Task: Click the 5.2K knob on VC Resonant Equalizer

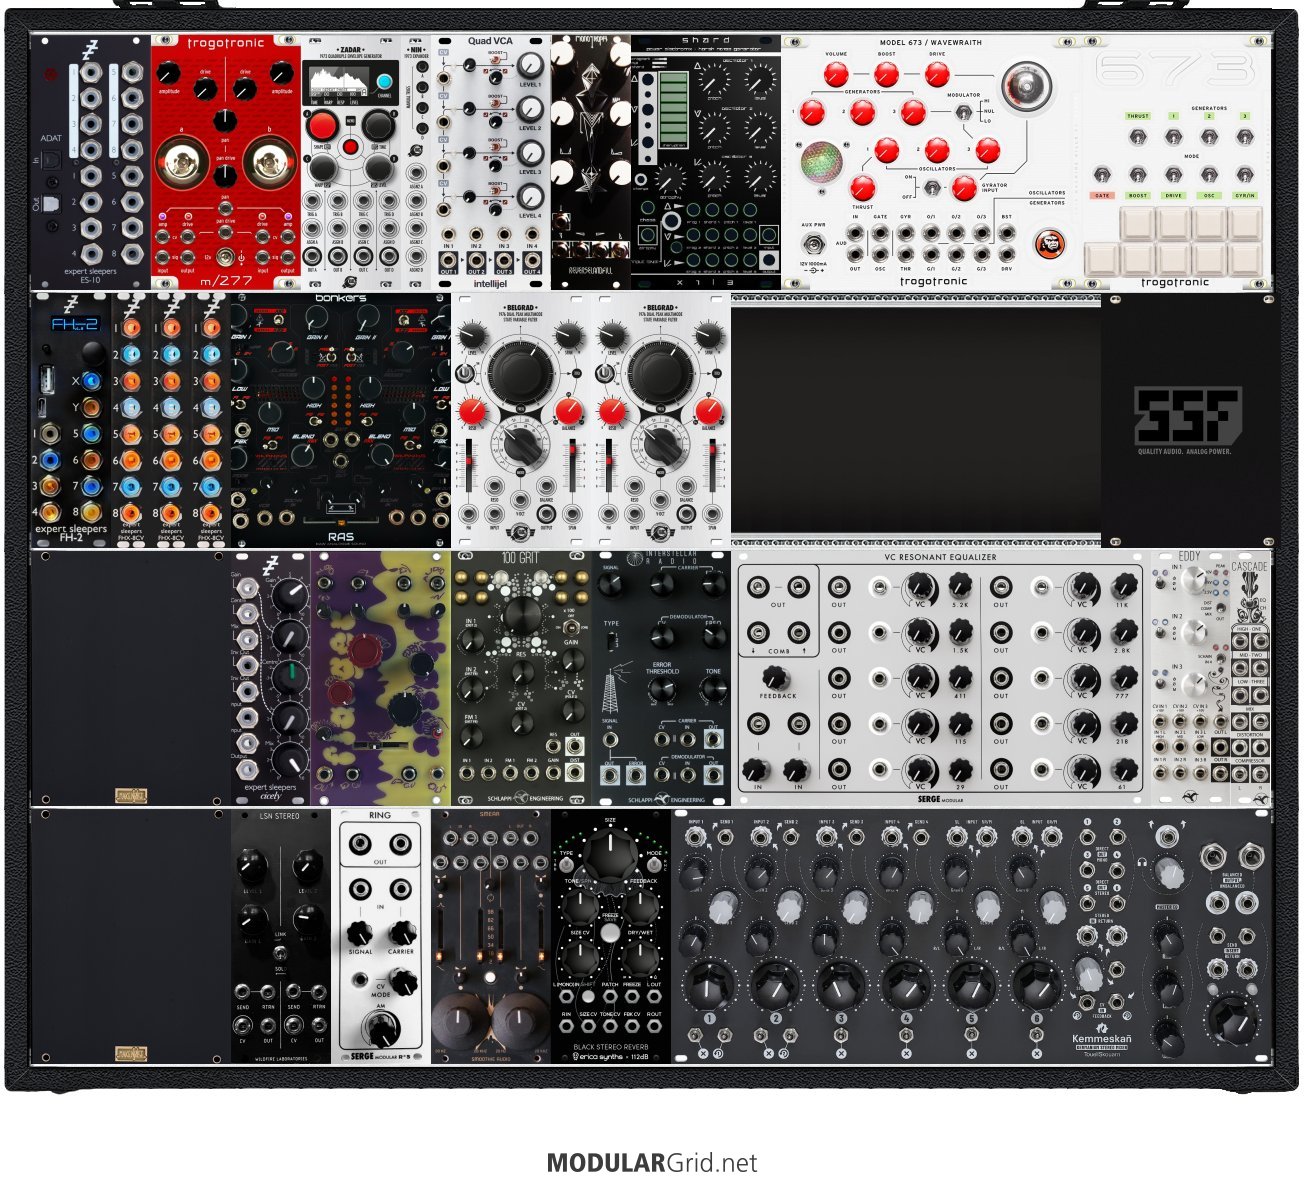Action: pos(959,586)
